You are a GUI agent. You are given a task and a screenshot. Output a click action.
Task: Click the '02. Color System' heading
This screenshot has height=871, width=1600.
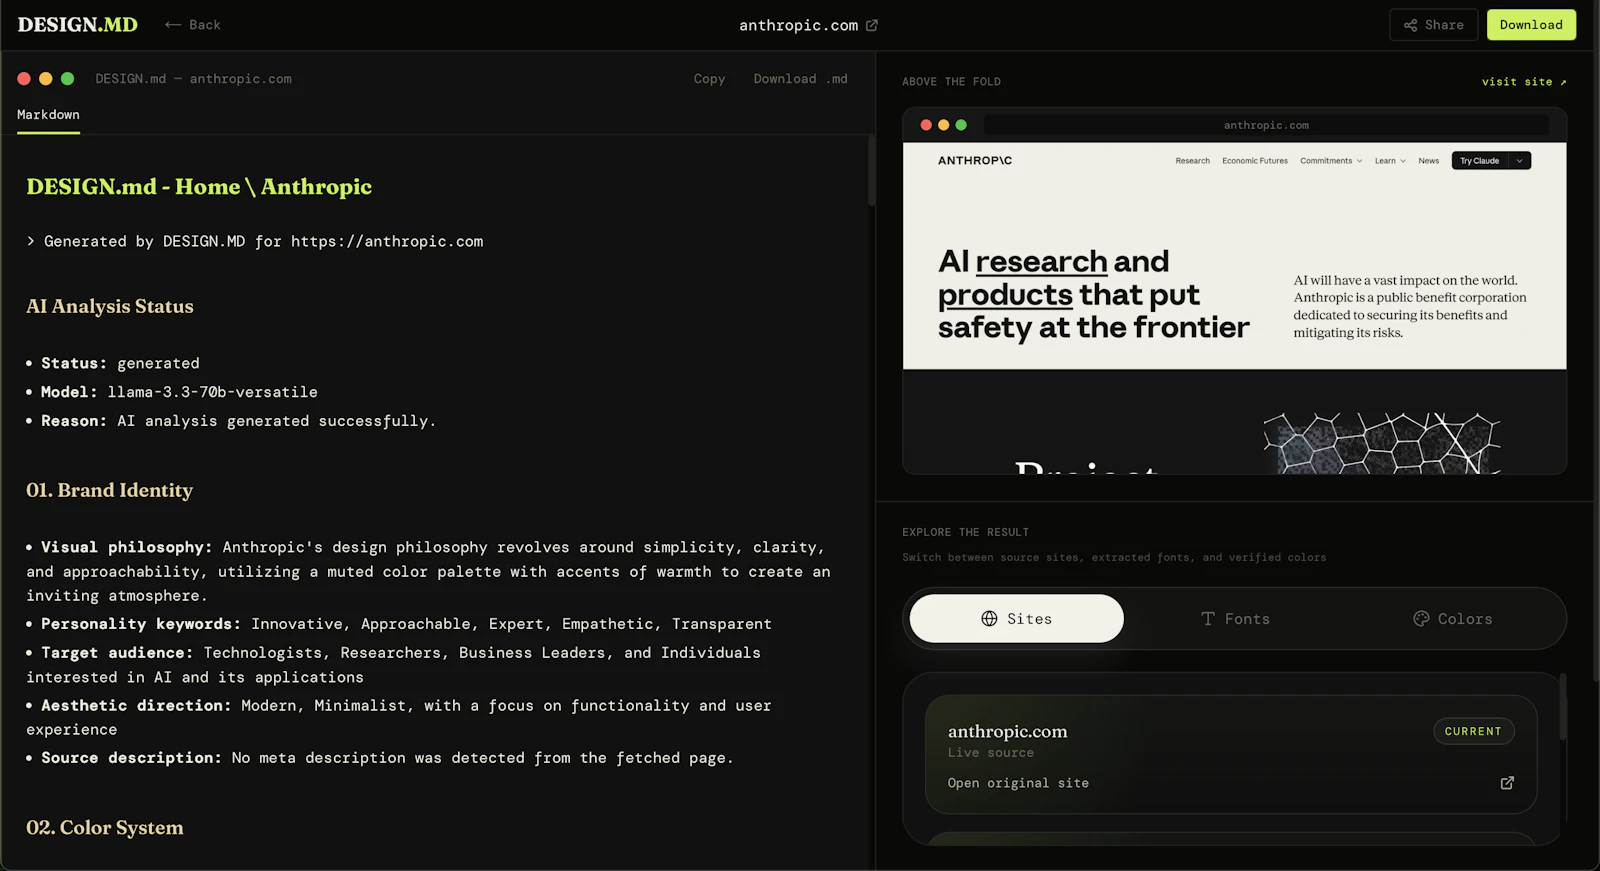(x=105, y=828)
